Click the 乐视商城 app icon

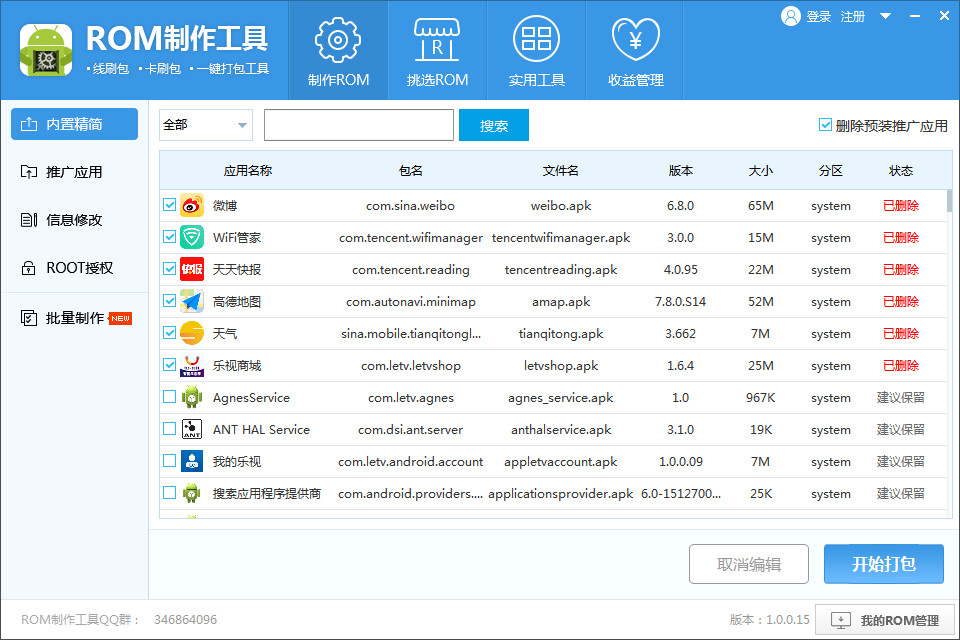192,366
